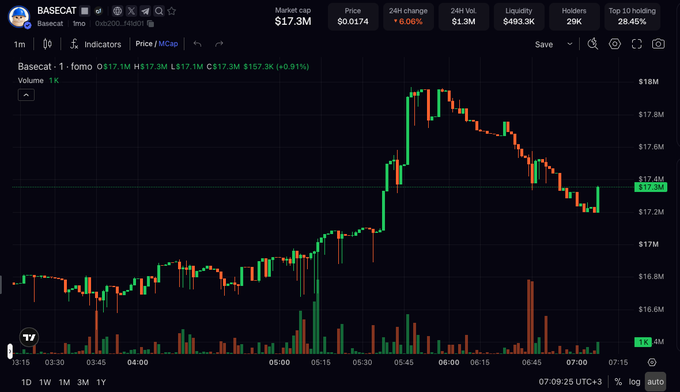The image size is (680, 392).
Task: Open the Telegram link icon
Action: pyautogui.click(x=145, y=11)
